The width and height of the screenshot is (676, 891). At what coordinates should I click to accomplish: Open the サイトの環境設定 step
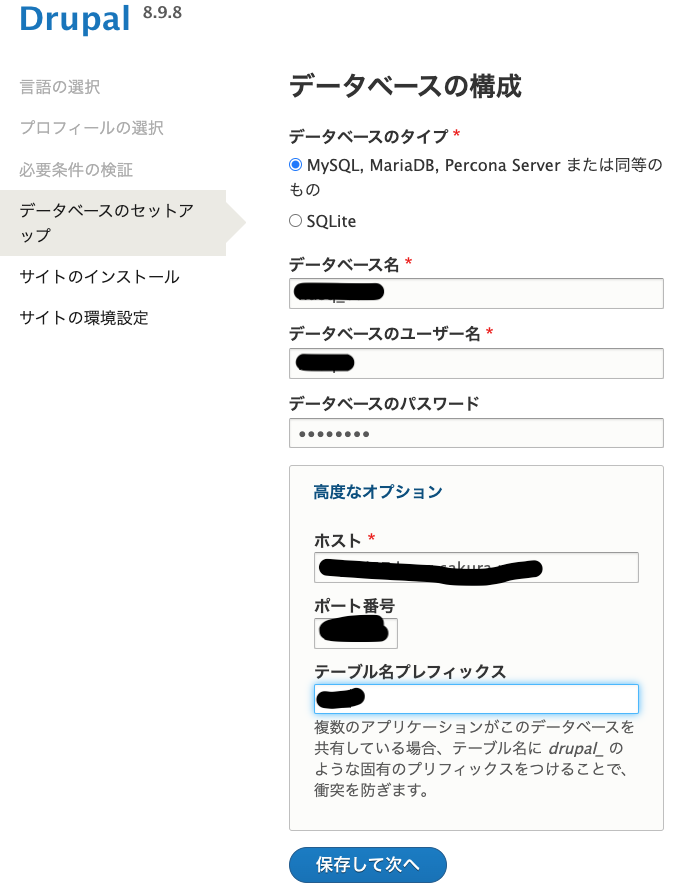[84, 318]
